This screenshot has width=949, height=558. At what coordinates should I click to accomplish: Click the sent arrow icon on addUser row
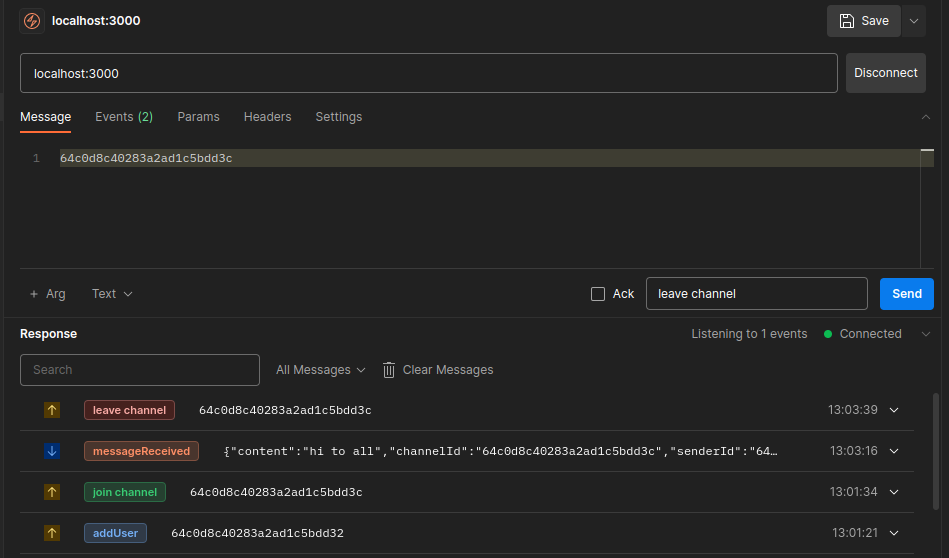point(52,534)
